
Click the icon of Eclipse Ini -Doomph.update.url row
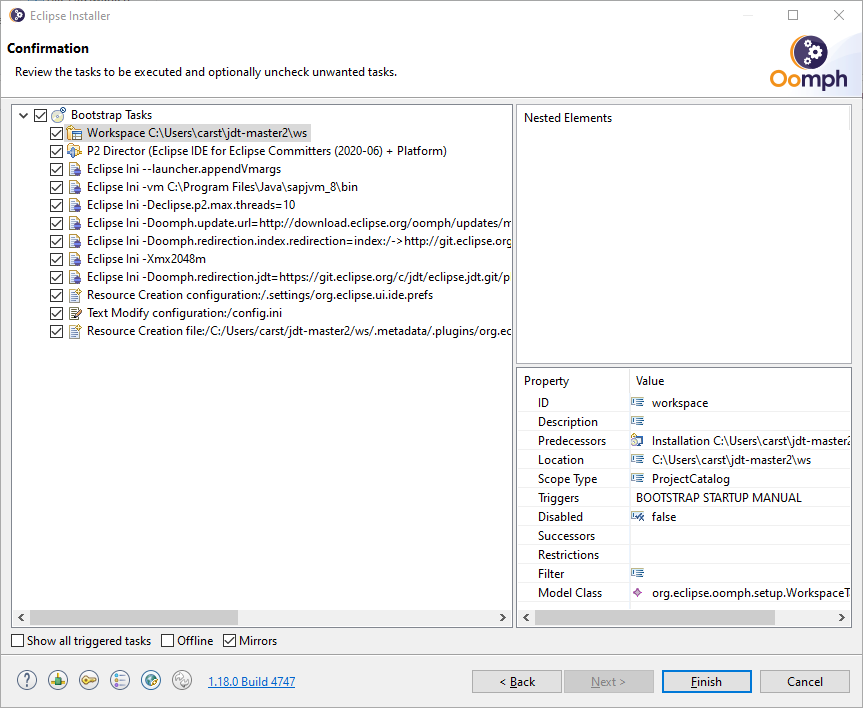click(x=75, y=223)
